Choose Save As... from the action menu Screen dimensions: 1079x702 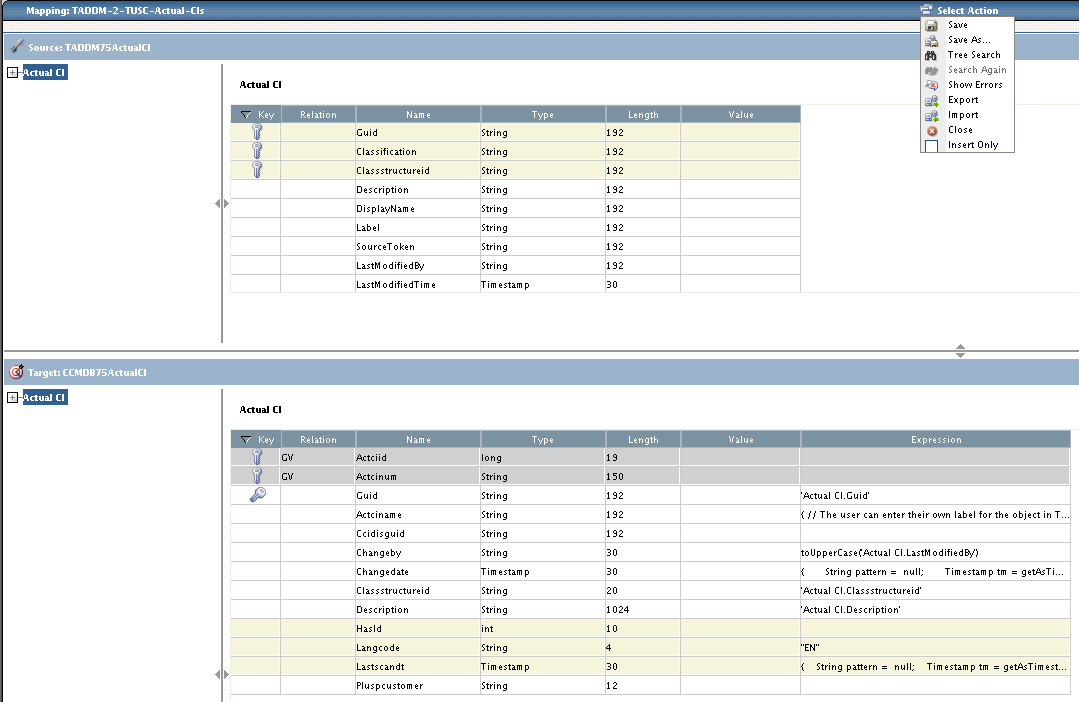969,40
